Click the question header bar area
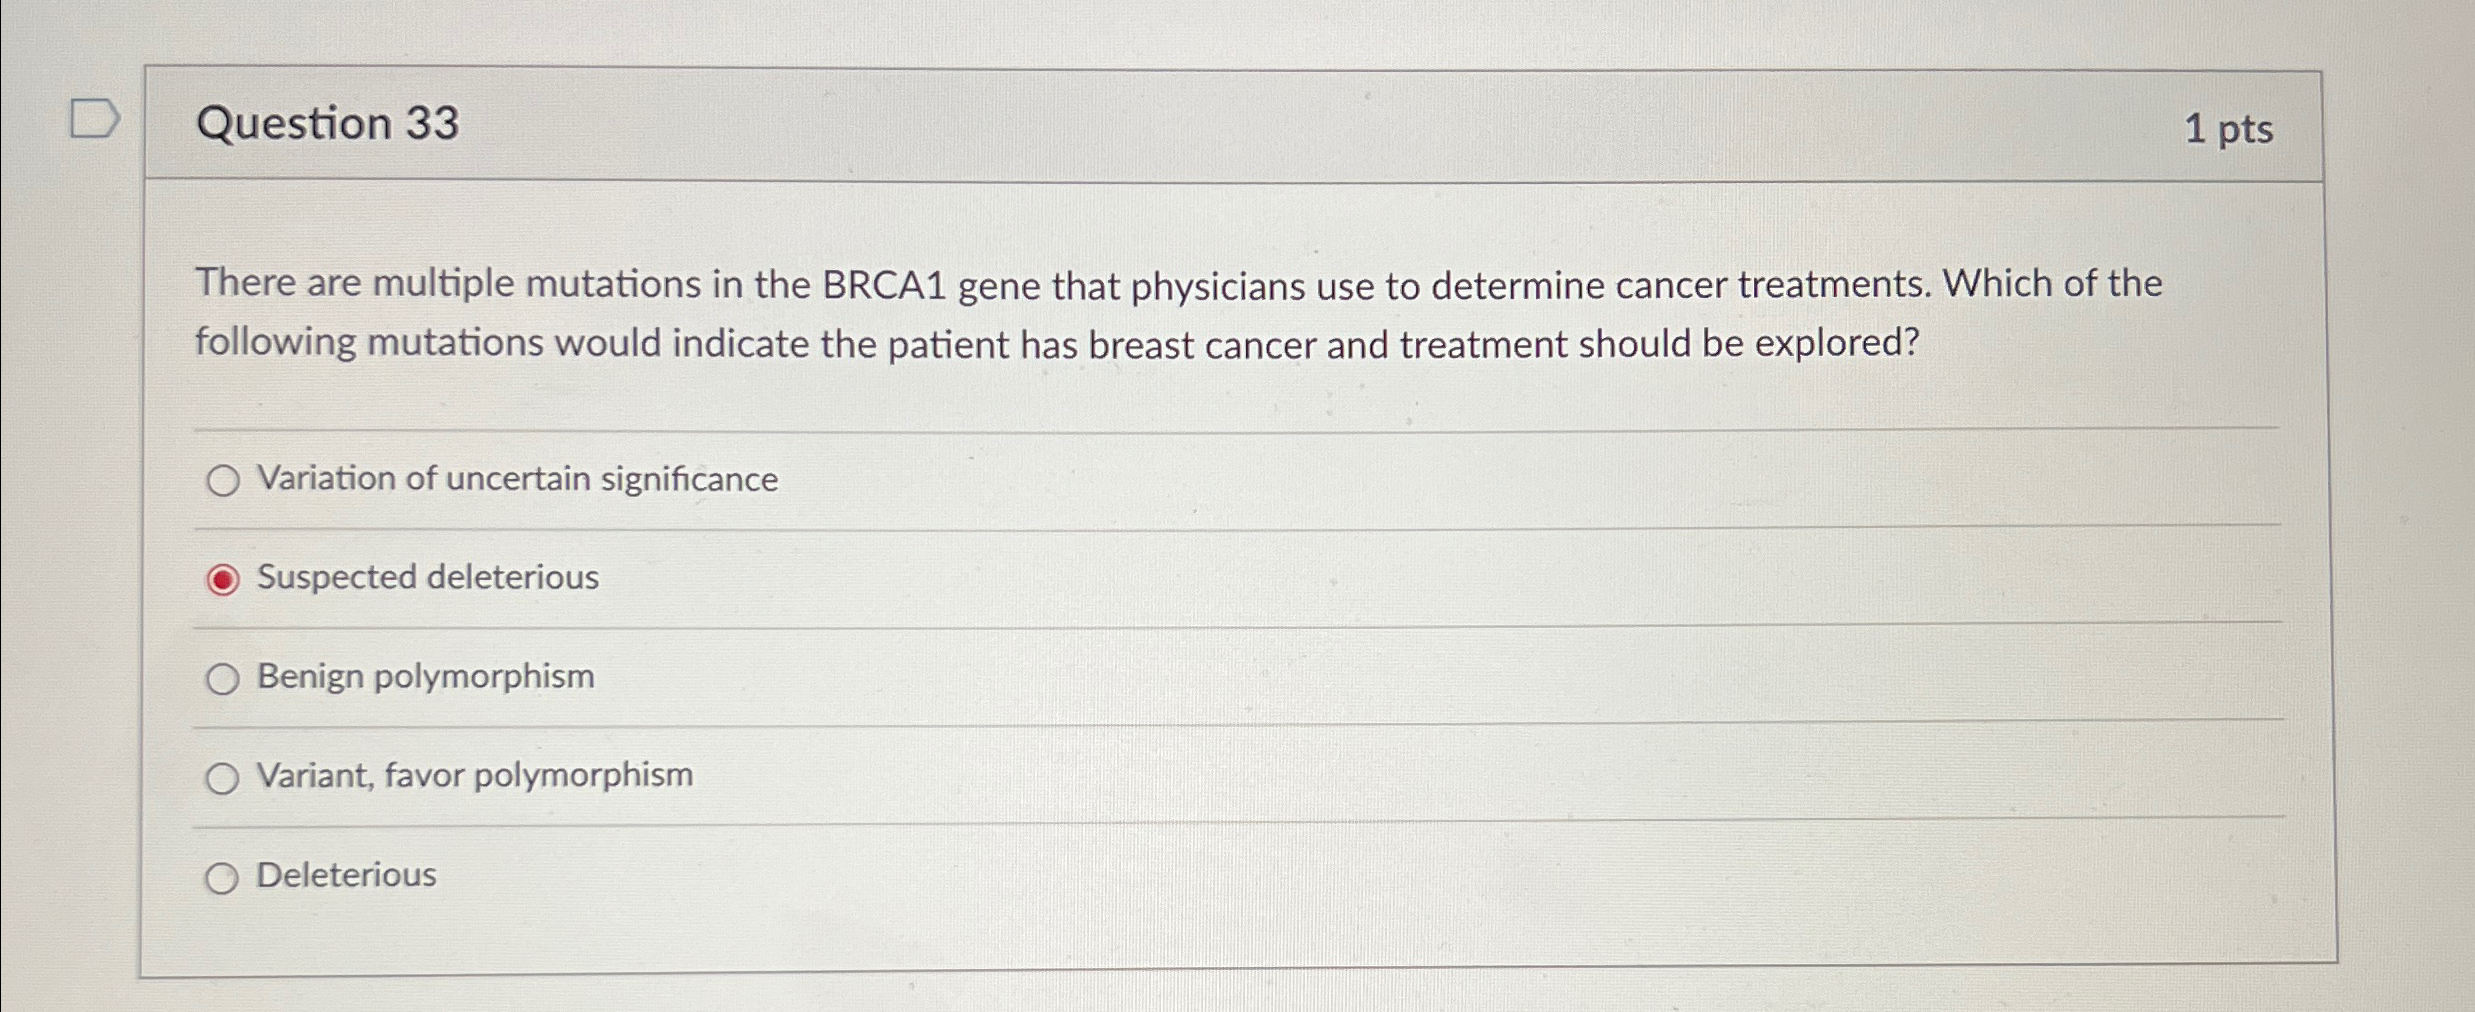 pos(1200,125)
